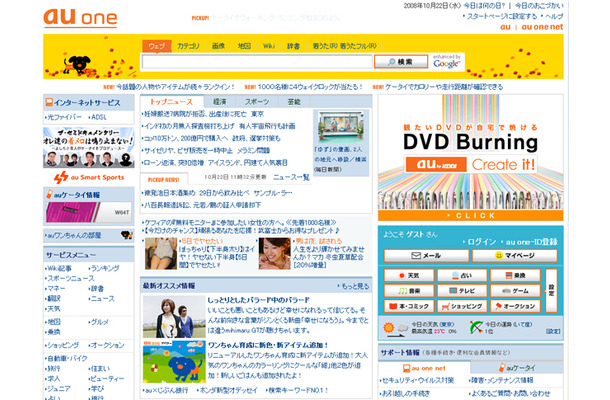The image size is (610, 400).
Task: Select the ウェブ search tab
Action: coord(157,46)
